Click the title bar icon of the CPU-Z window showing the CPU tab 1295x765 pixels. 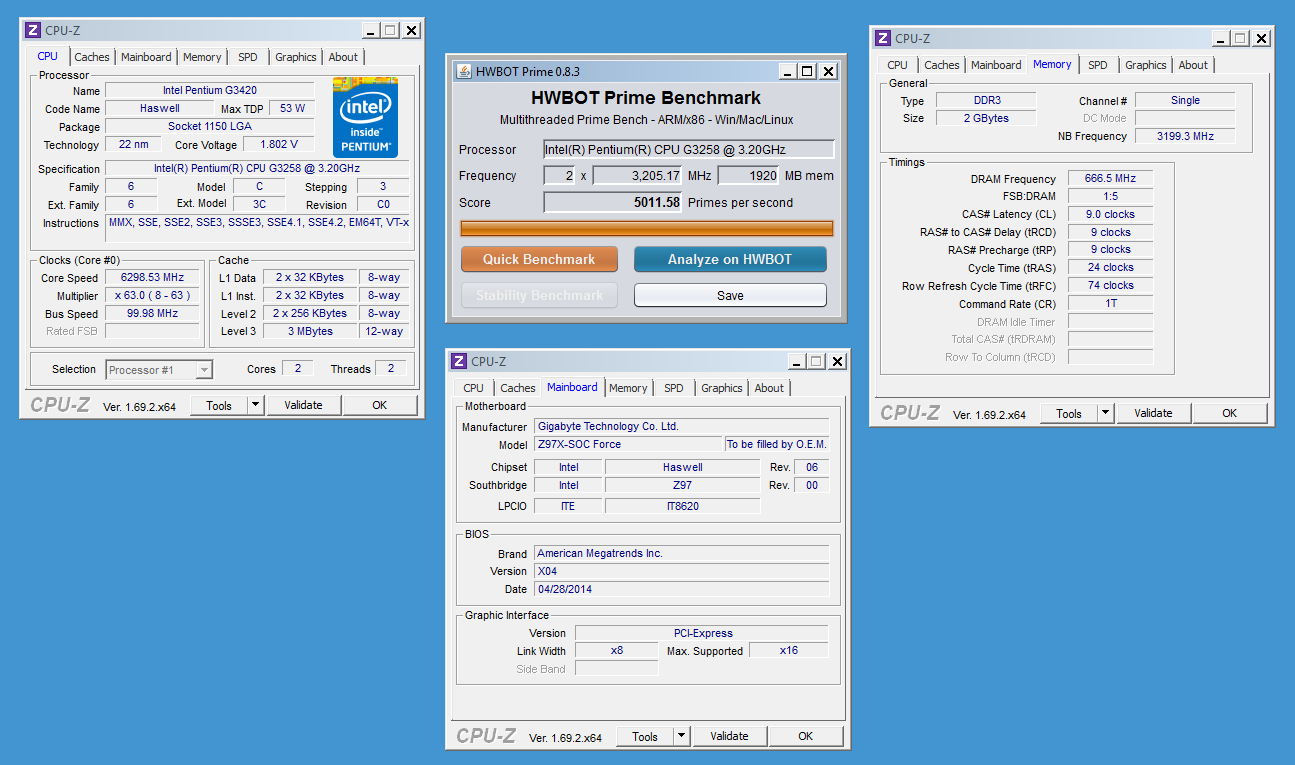pos(33,30)
